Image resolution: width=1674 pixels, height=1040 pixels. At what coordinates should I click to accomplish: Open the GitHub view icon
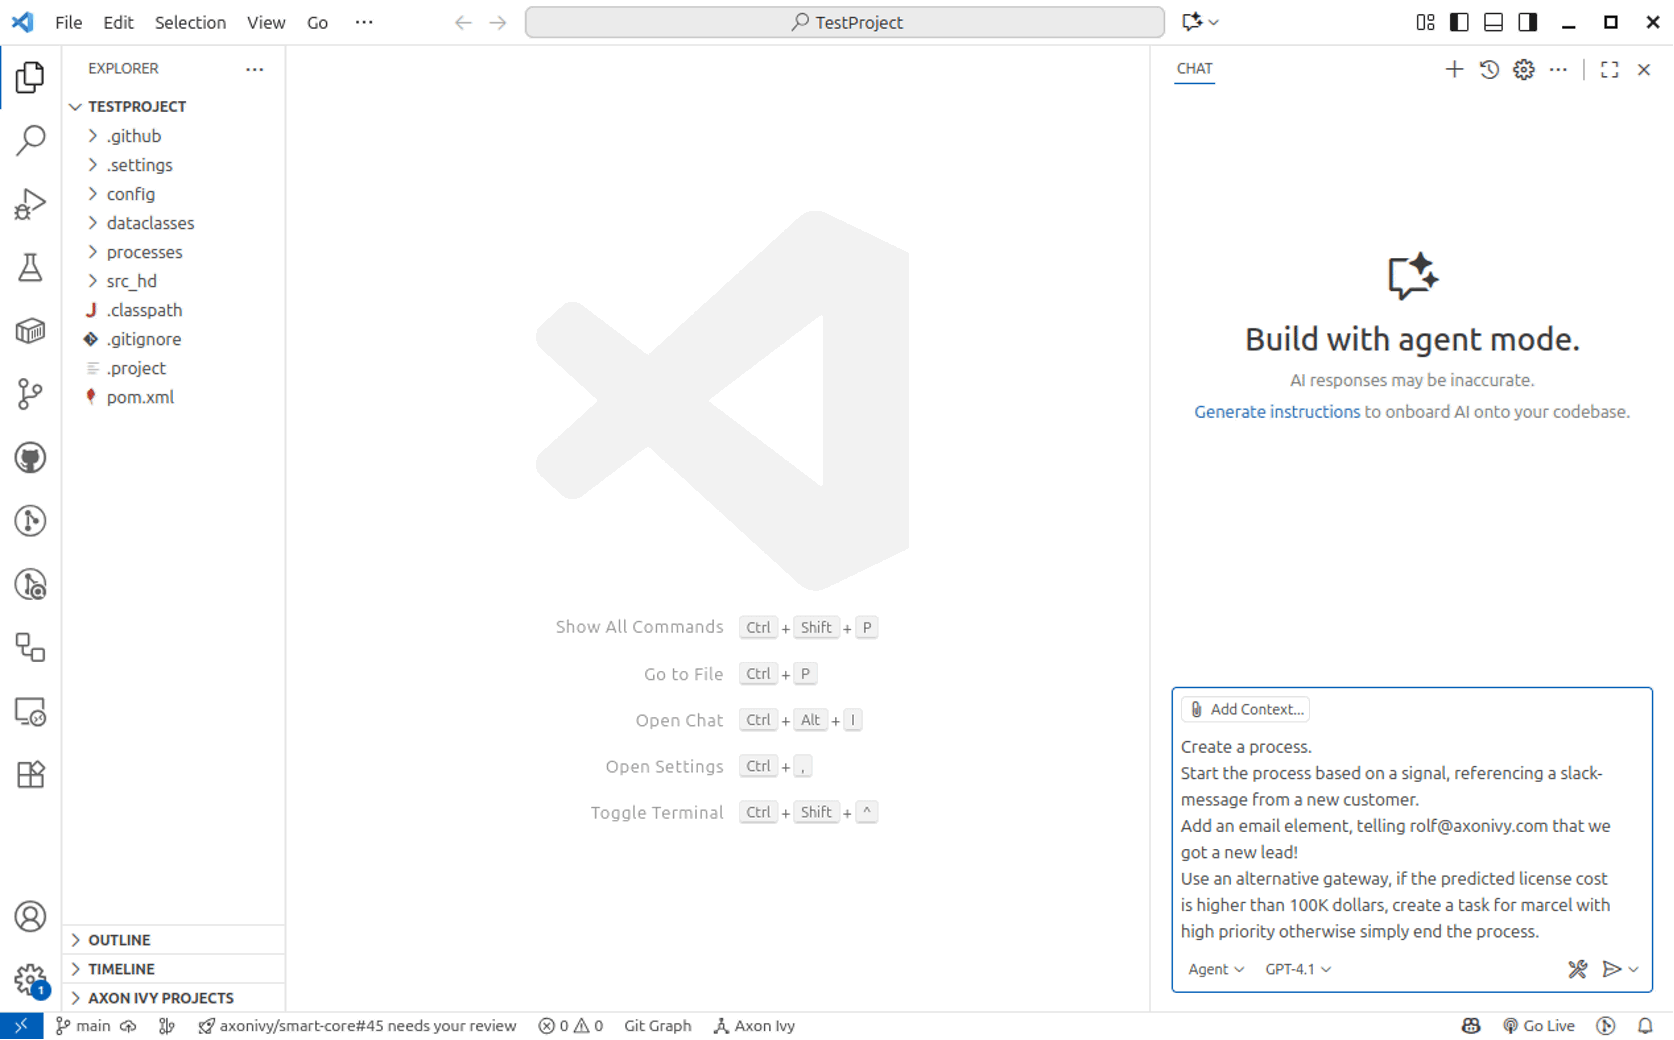coord(30,458)
